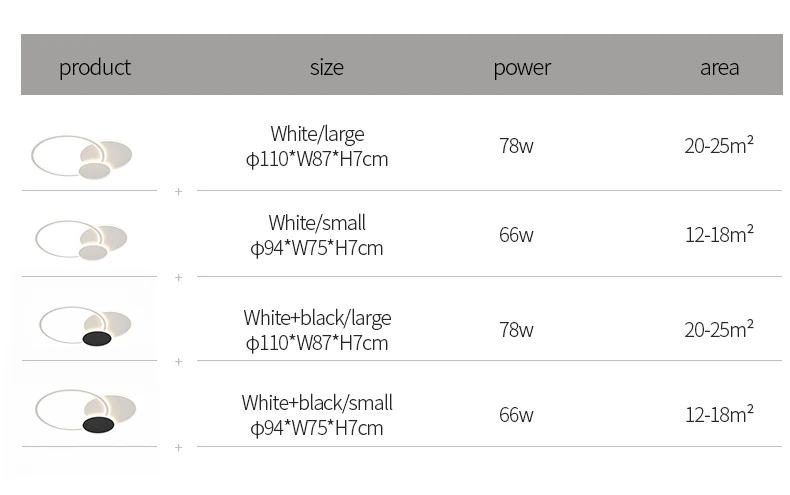Screen dimensions: 790x495
Task: Click the plus marker below the White/large row
Action: click(x=178, y=192)
